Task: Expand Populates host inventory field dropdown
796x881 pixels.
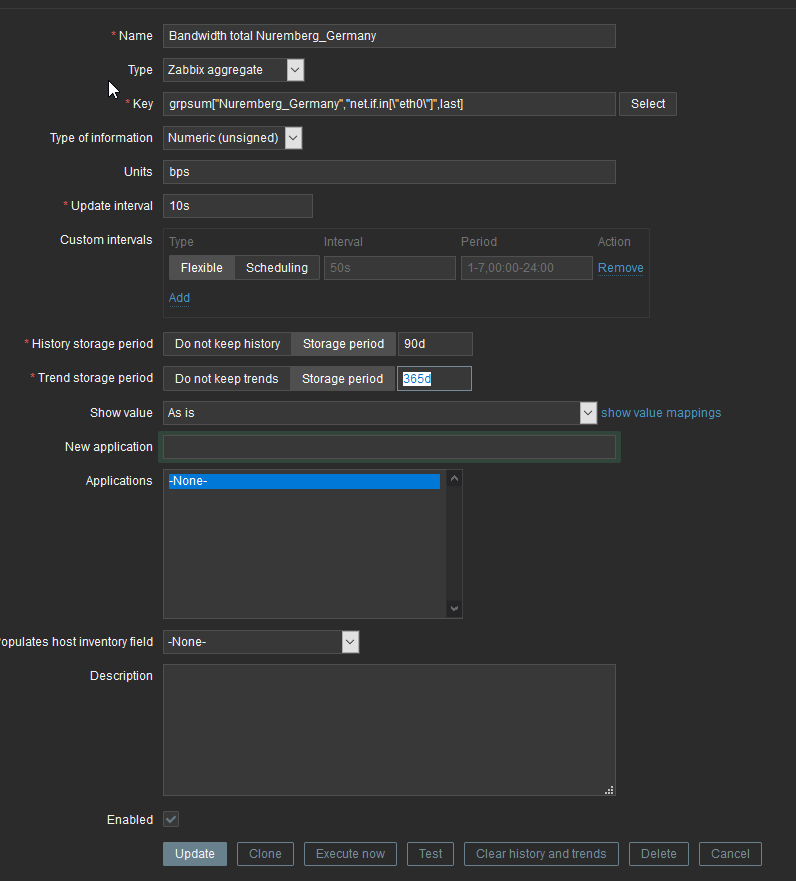Action: [x=260, y=642]
